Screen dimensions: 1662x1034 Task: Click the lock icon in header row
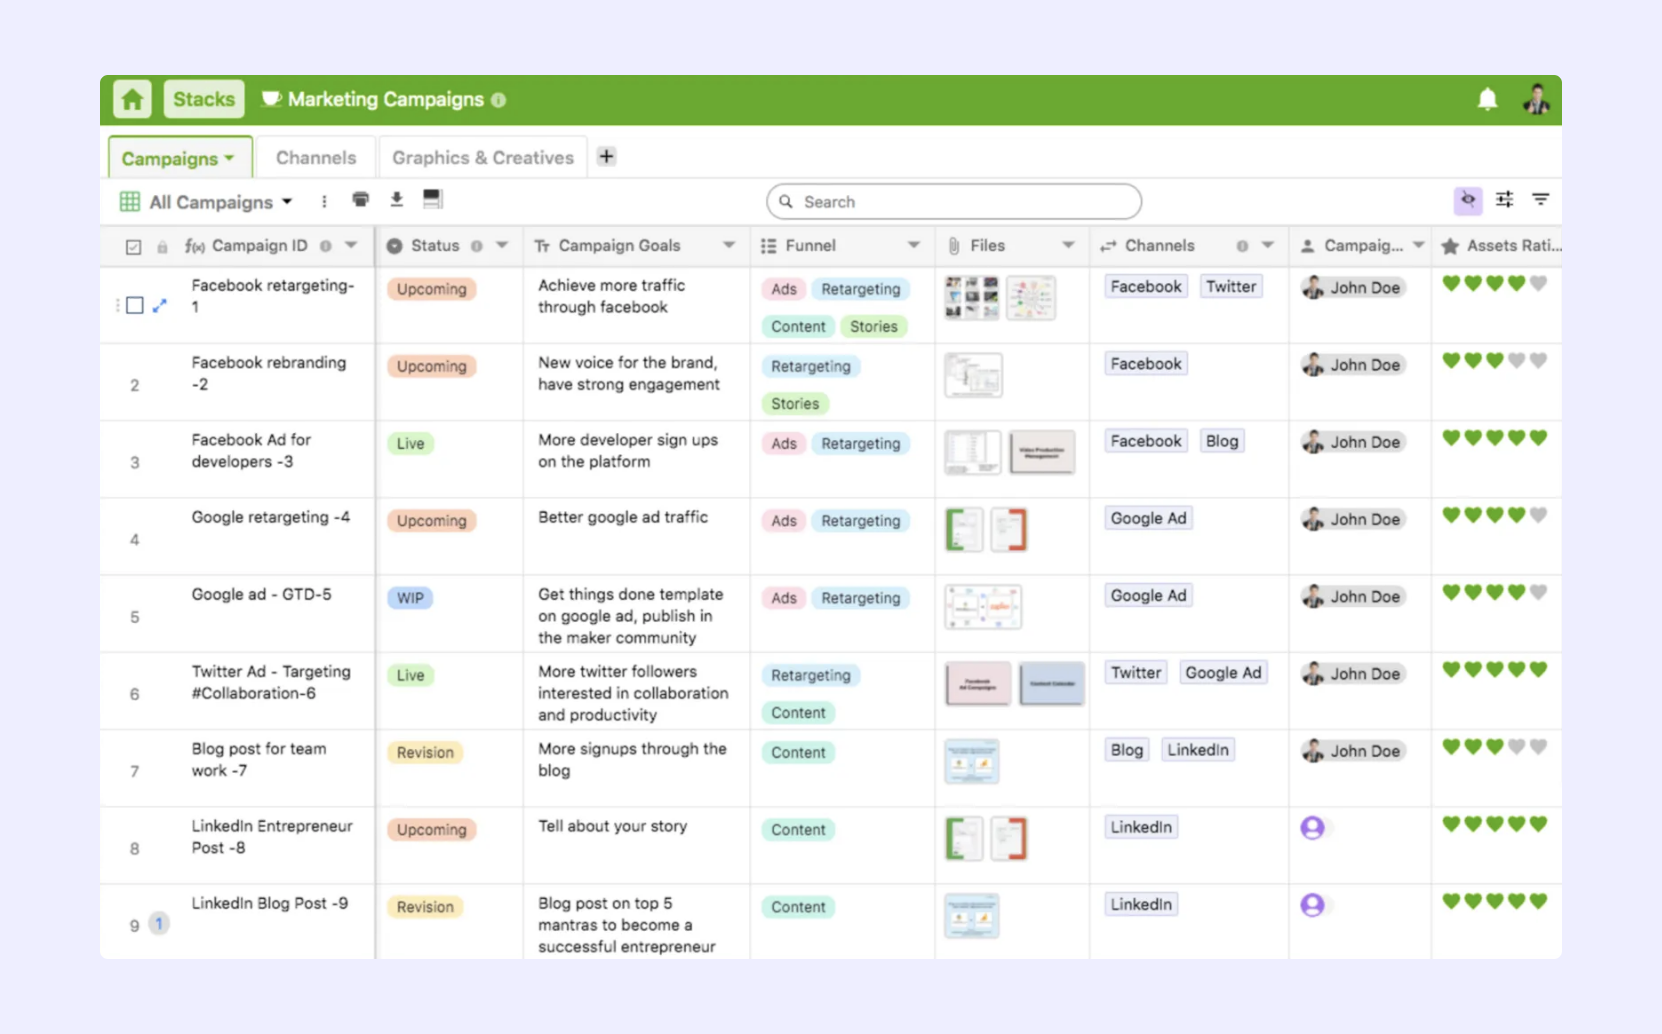(x=162, y=247)
